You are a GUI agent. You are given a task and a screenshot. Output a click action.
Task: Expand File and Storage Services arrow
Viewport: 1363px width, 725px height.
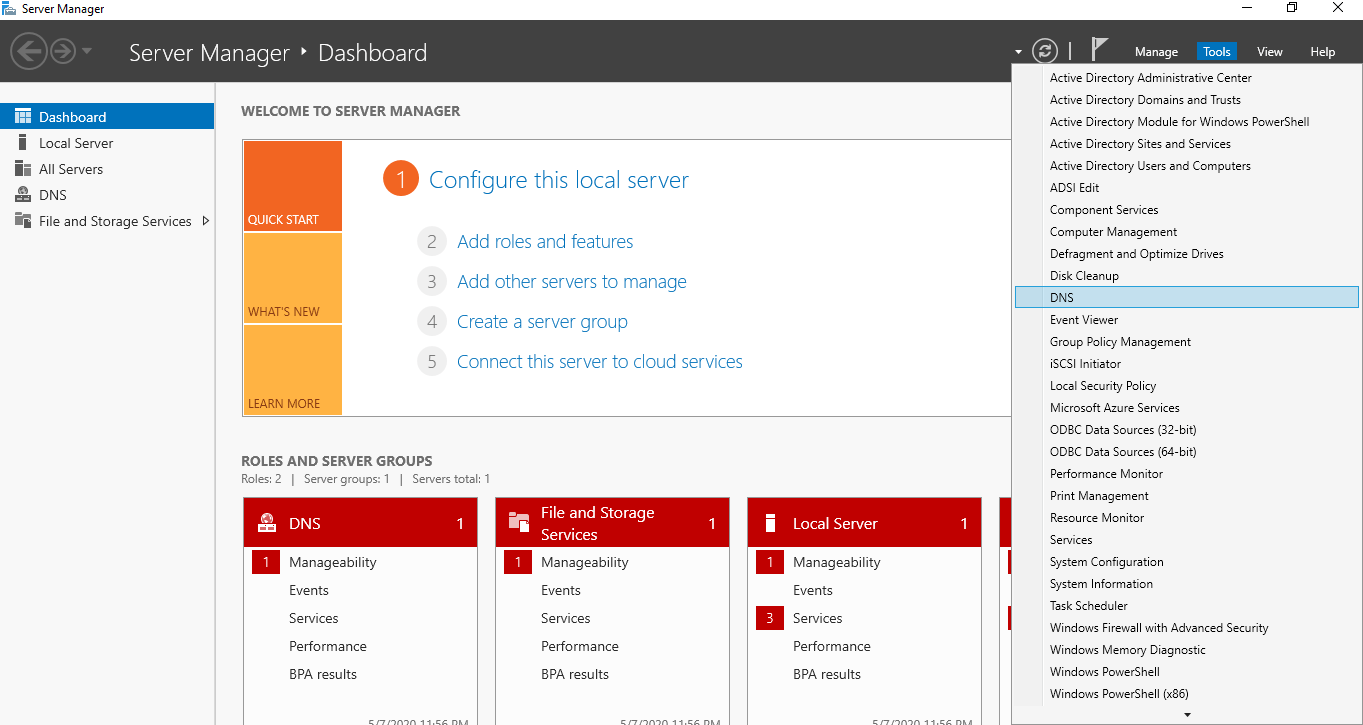pyautogui.click(x=206, y=221)
